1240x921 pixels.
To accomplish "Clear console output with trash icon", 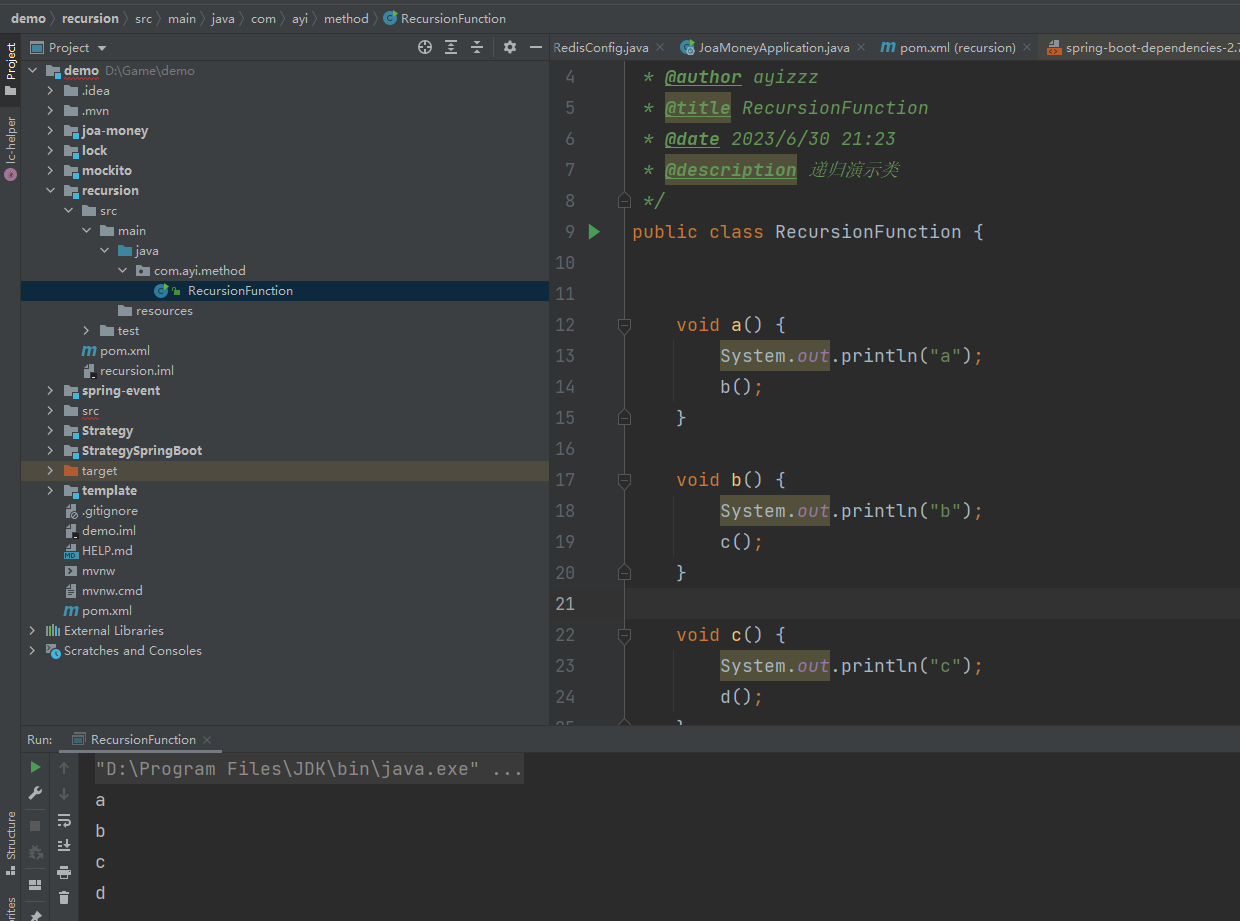I will [64, 898].
